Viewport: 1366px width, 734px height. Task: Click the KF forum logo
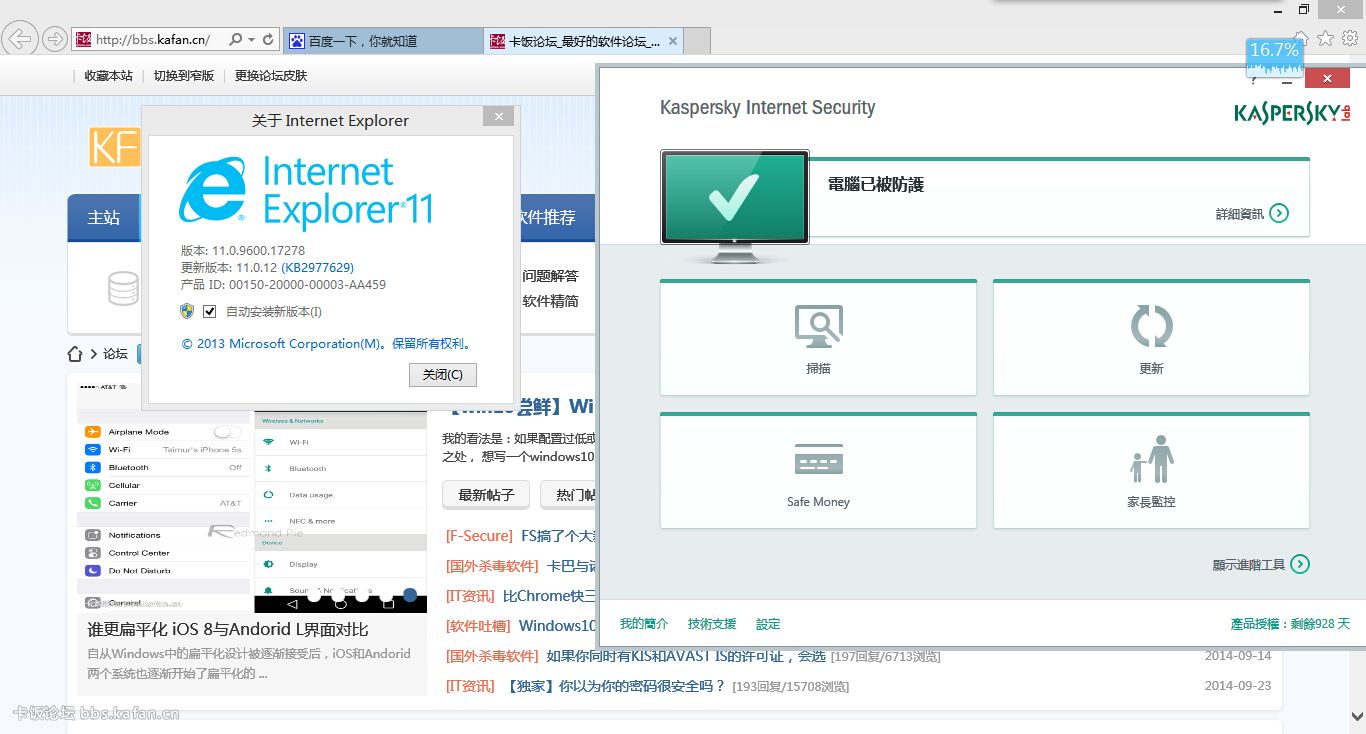[x=113, y=147]
